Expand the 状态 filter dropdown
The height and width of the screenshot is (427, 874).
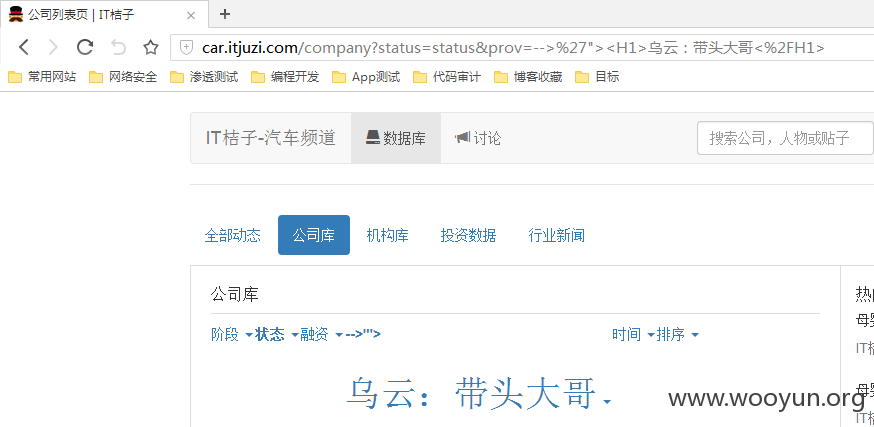(x=277, y=334)
